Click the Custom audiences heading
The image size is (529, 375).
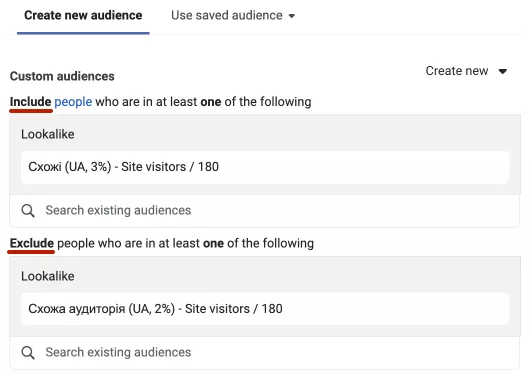coord(62,76)
